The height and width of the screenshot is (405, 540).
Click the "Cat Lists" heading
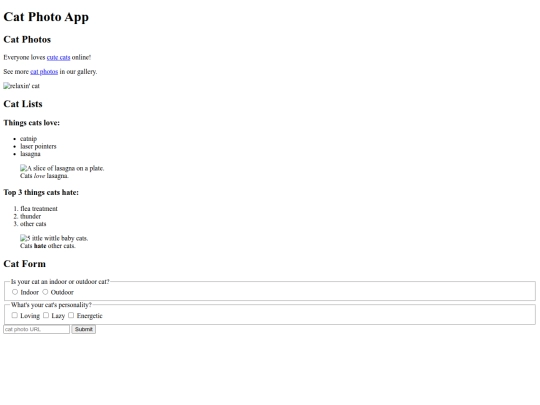tap(23, 104)
